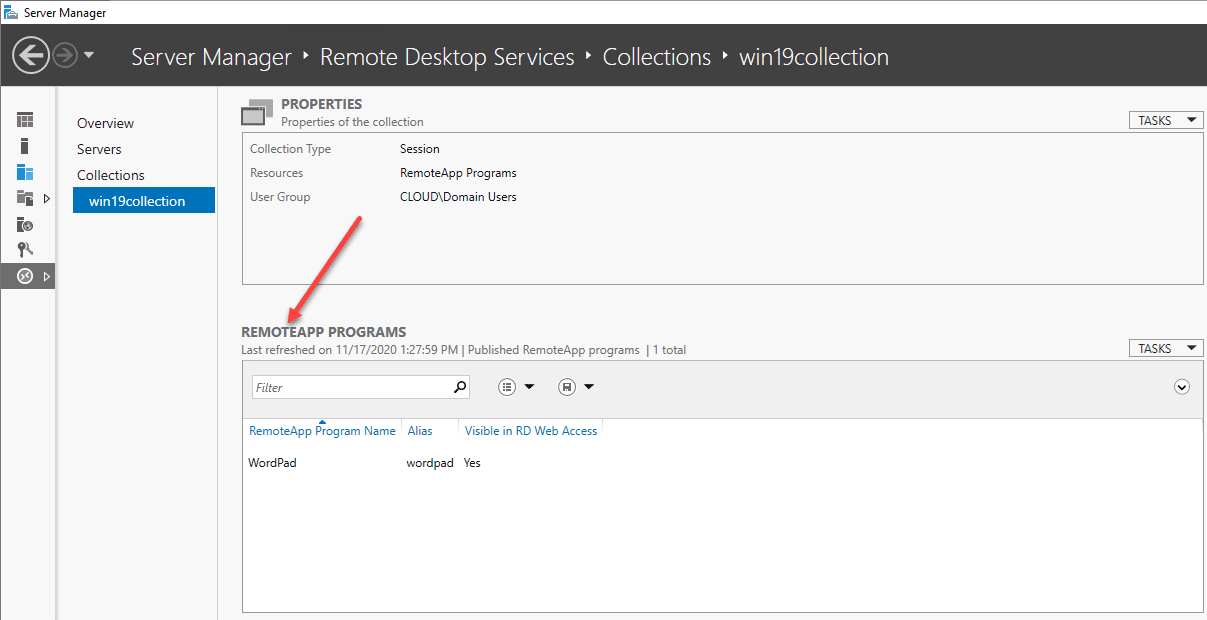Select the WordPad program row
Screen dimensions: 1207x620
273,463
